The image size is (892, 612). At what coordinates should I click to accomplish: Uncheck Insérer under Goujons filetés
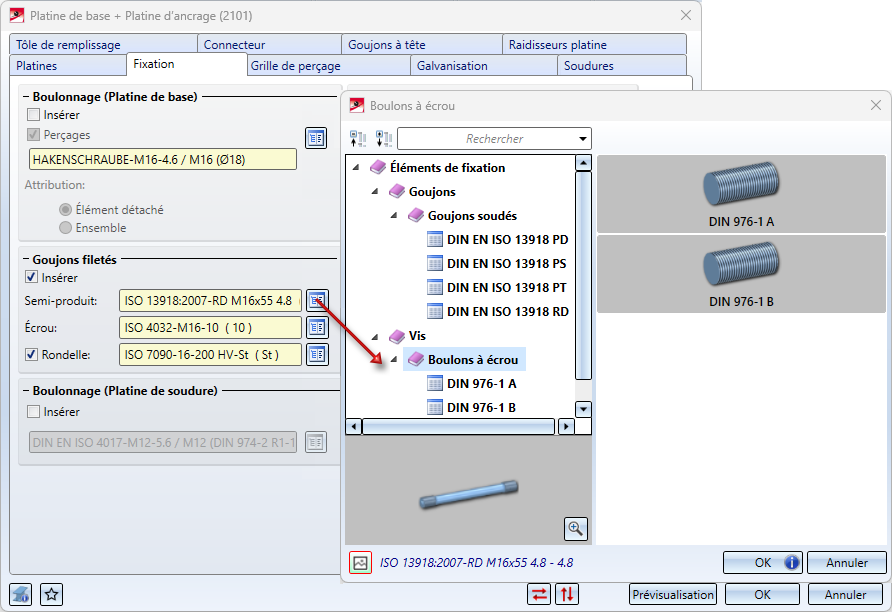[x=32, y=278]
